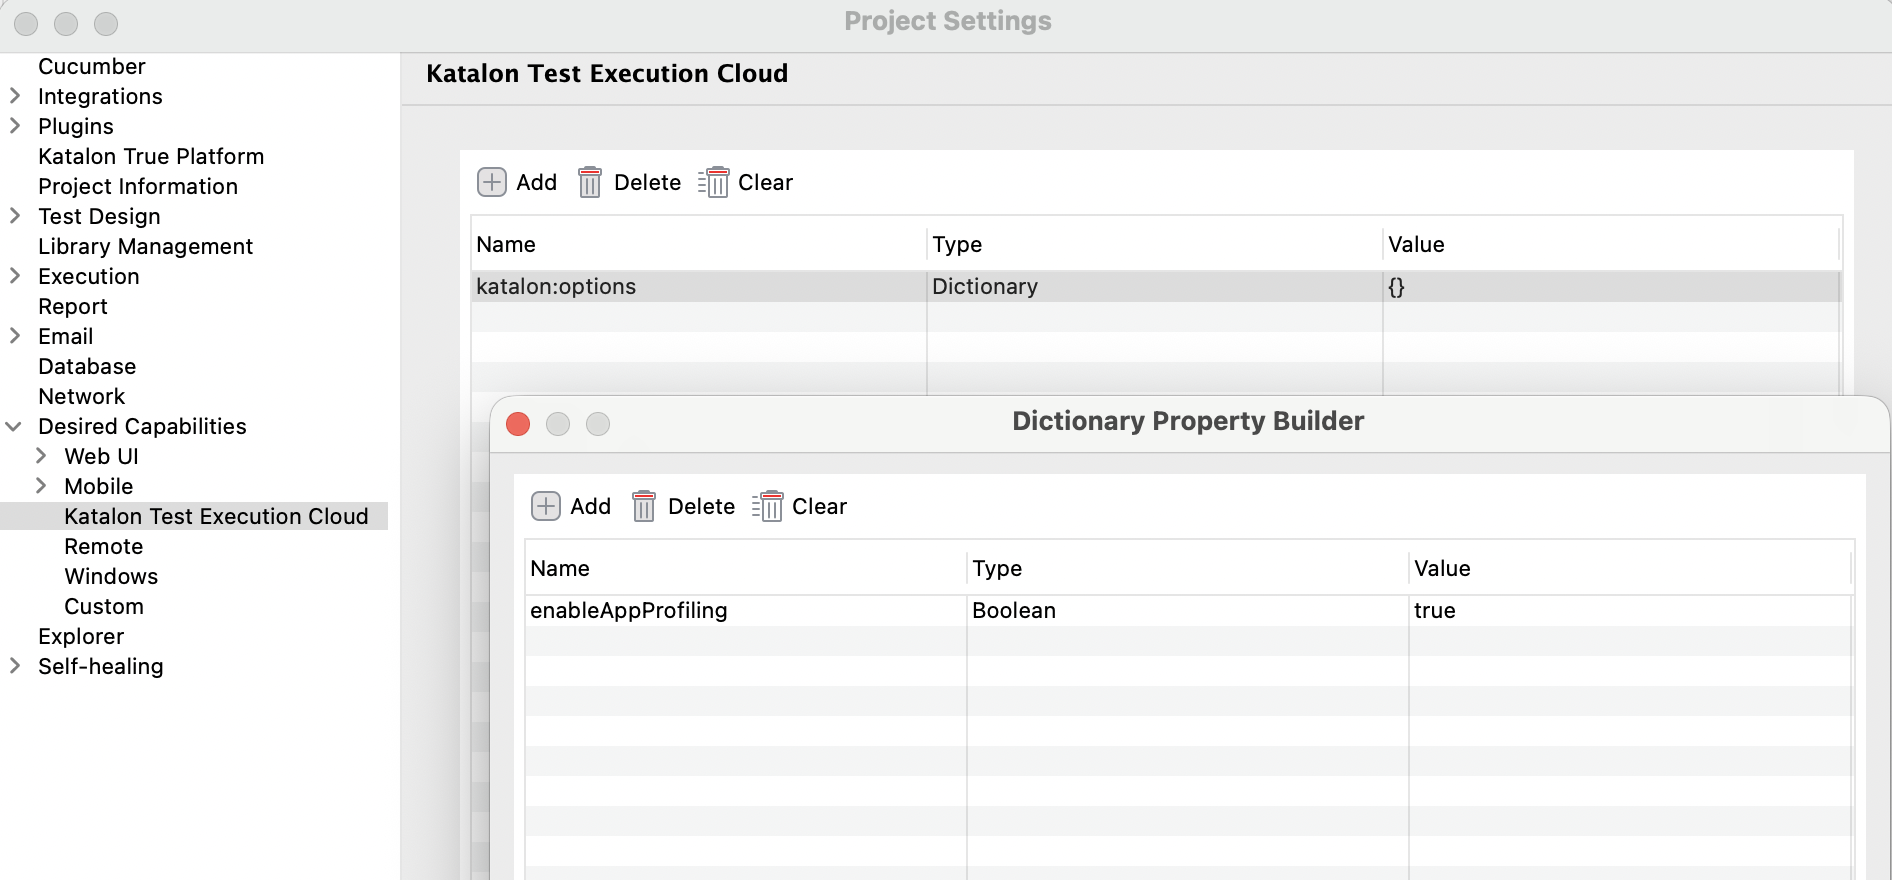Expand the Web UI tree node
The image size is (1892, 880).
point(41,456)
